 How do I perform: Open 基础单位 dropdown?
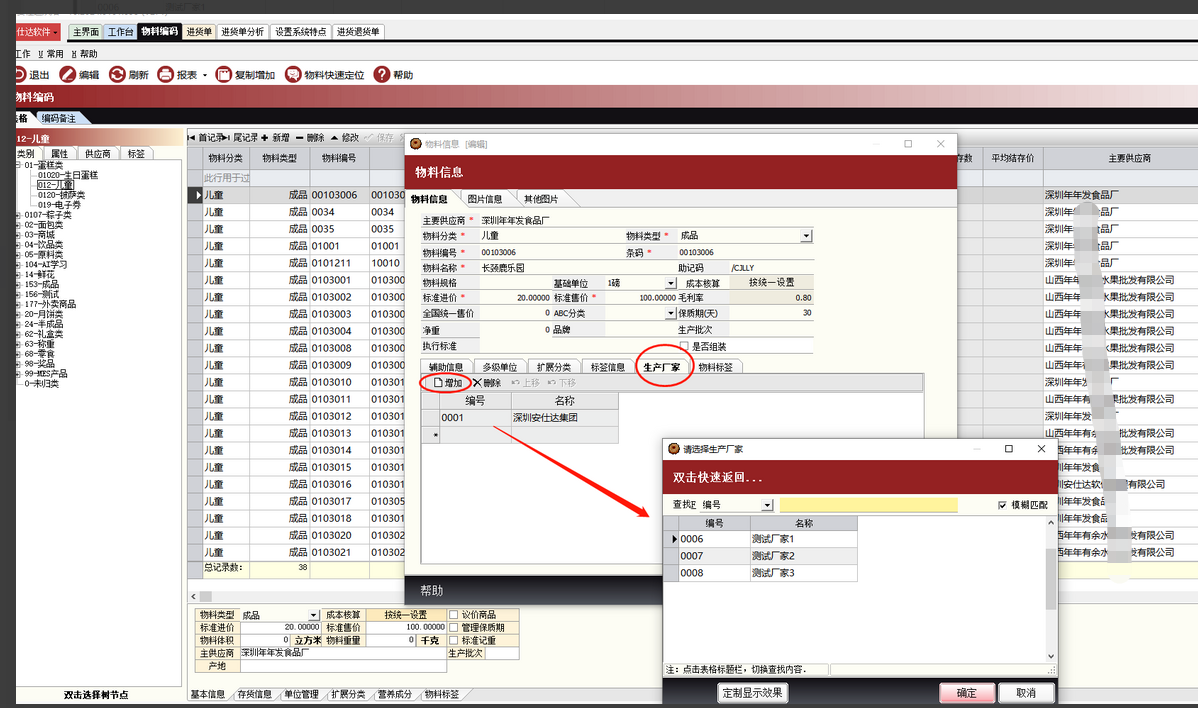click(671, 283)
